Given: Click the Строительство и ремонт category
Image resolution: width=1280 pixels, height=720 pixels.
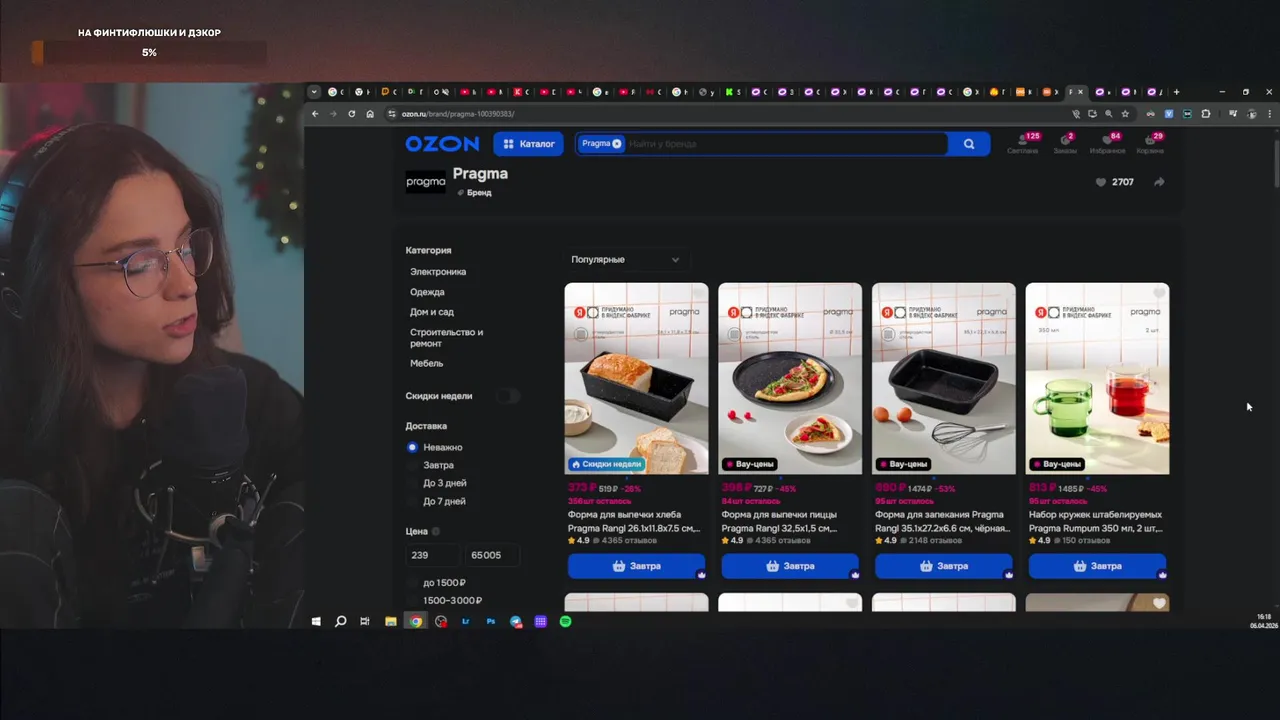Looking at the screenshot, I should pyautogui.click(x=446, y=338).
